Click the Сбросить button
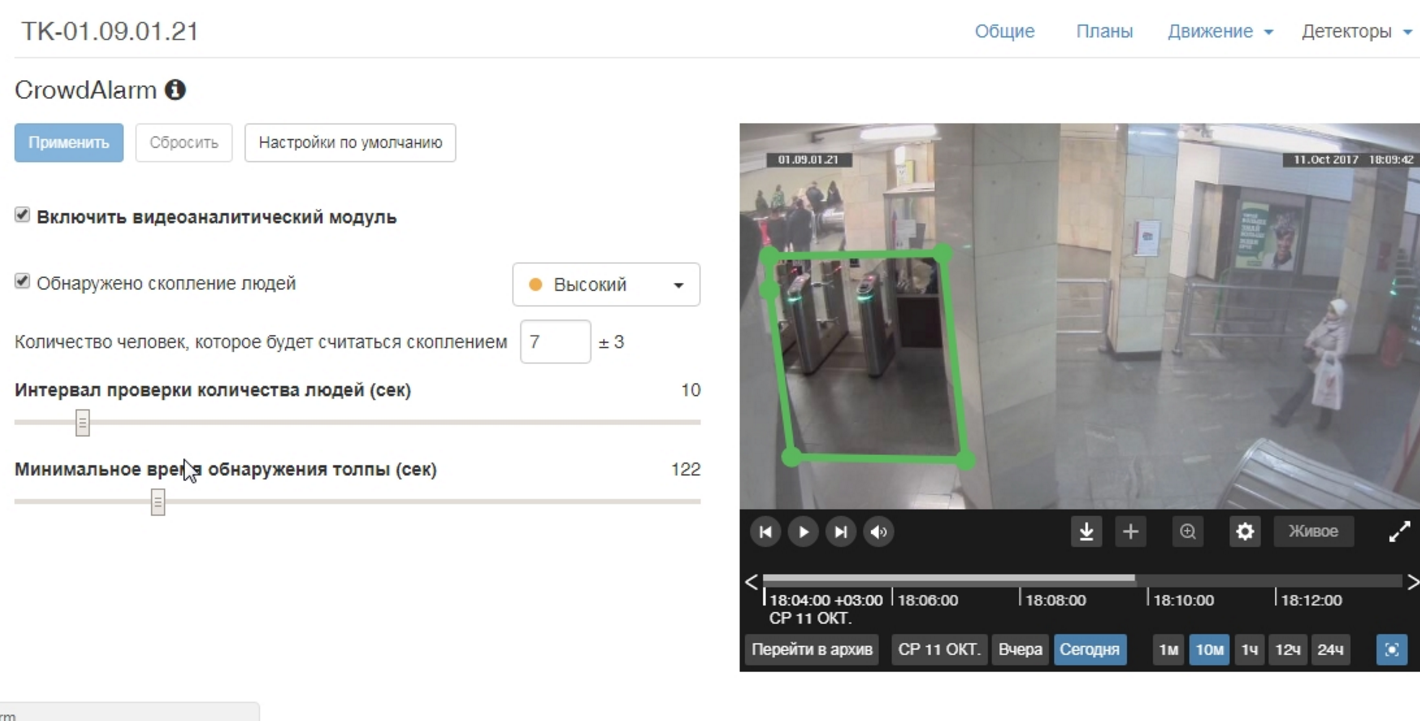This screenshot has height=721, width=1420. click(184, 143)
